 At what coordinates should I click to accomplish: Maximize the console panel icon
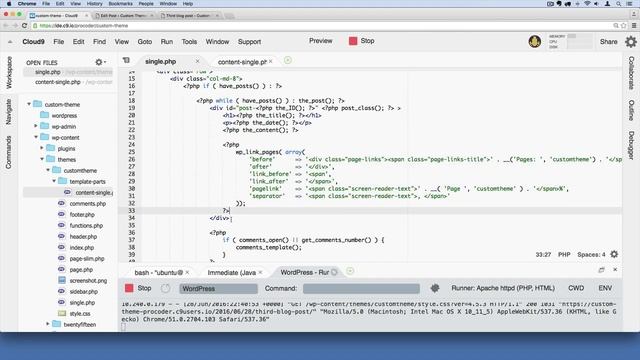point(601,270)
